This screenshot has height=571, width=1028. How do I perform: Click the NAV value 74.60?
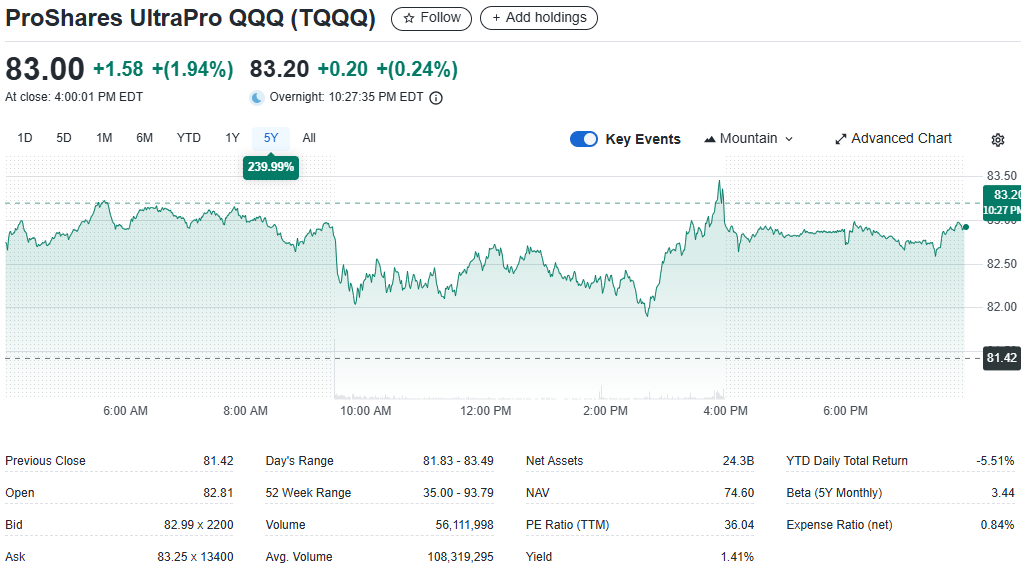point(739,493)
